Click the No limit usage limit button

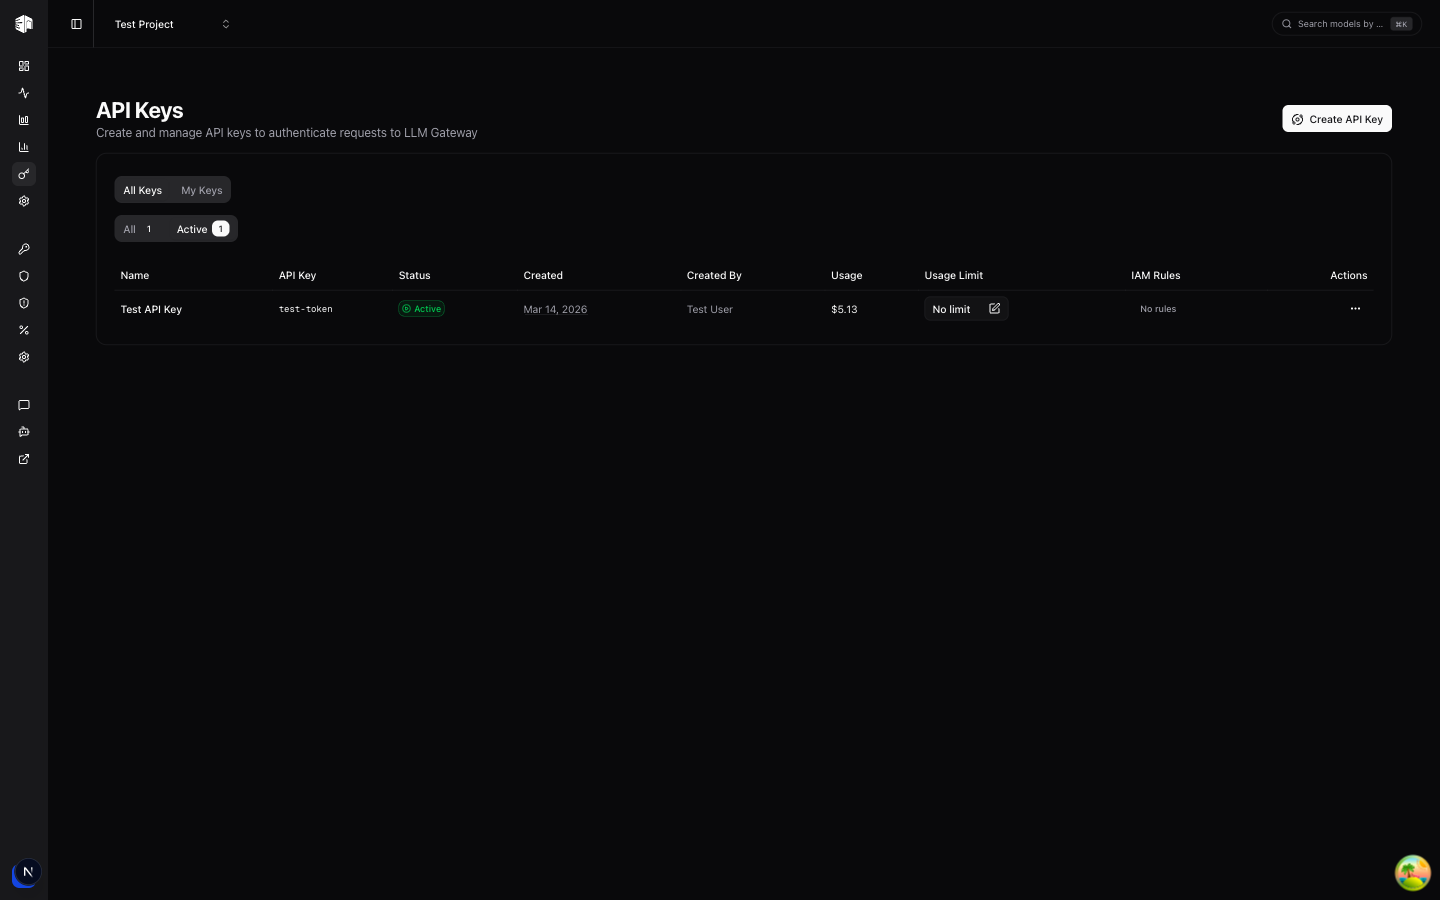click(951, 309)
